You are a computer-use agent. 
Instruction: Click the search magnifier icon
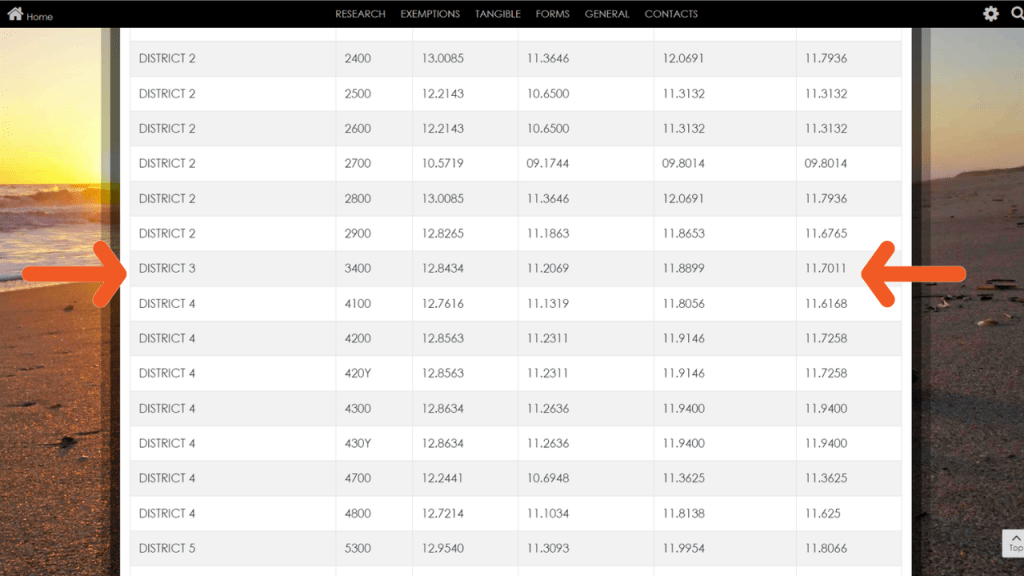point(1017,14)
